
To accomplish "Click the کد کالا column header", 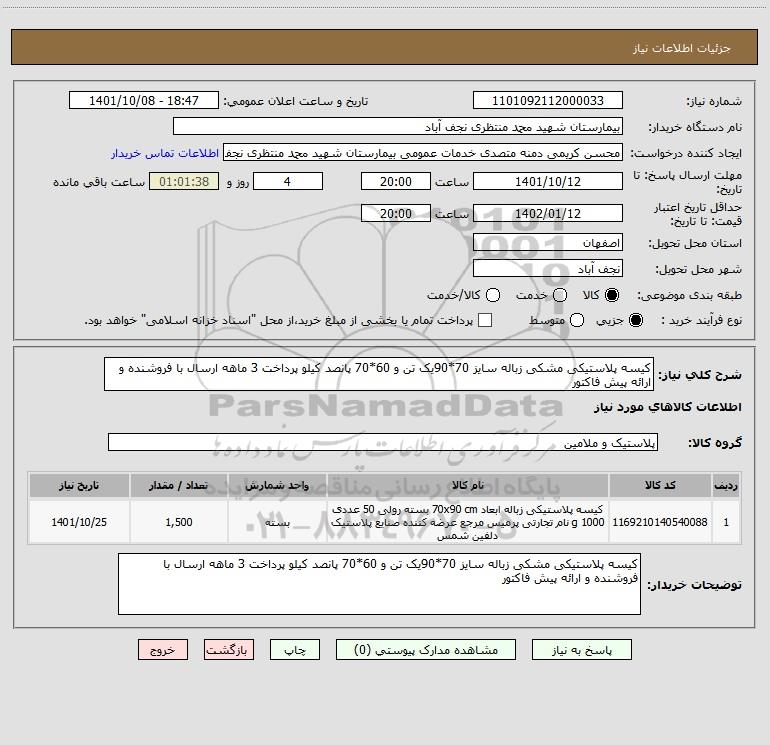I will click(x=660, y=485).
